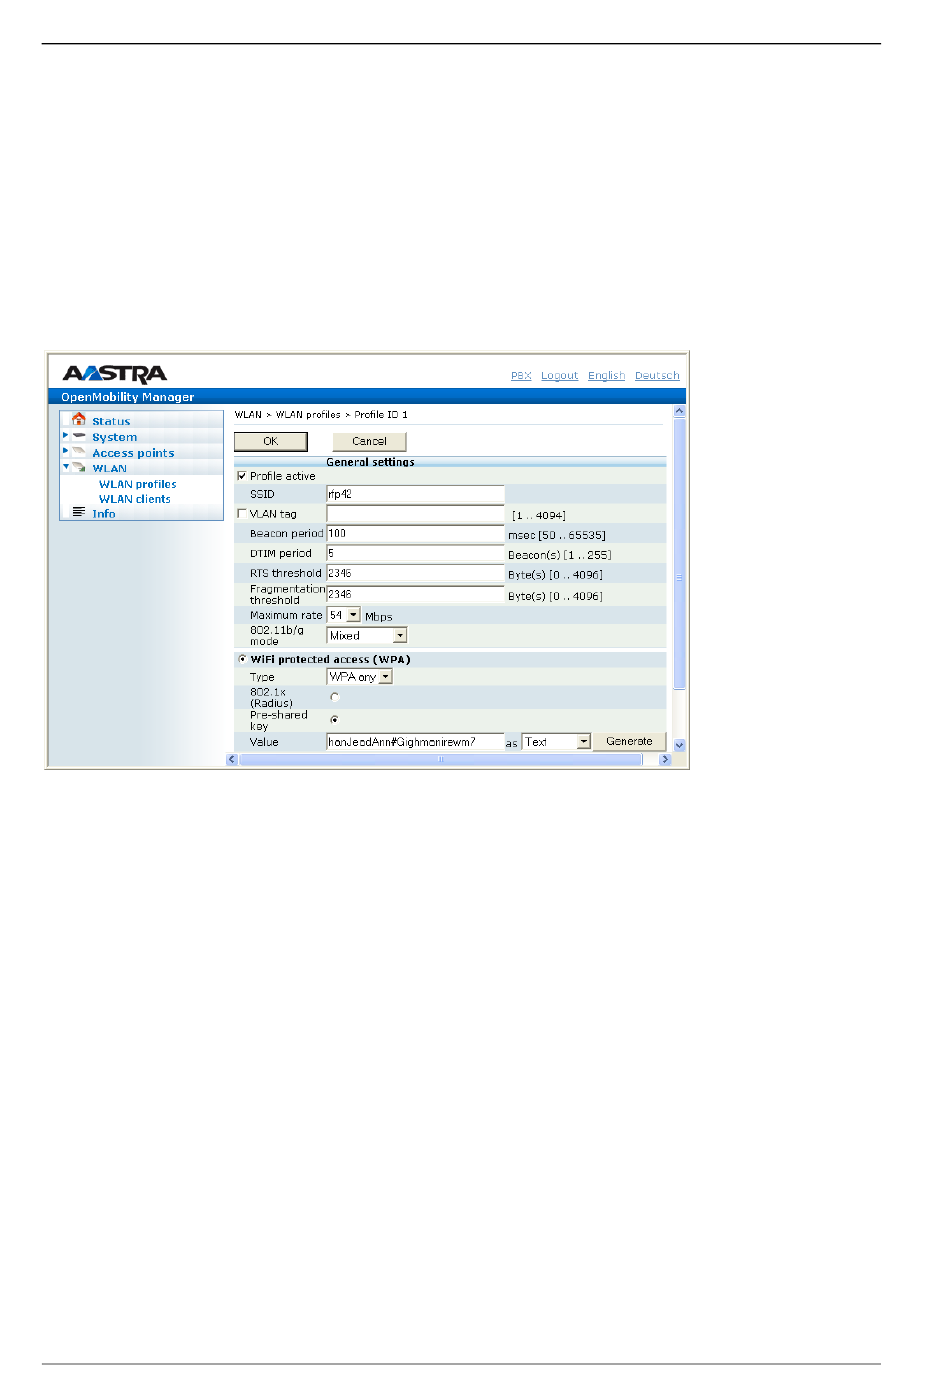
Task: Select WiFi protected access (WPA) radio
Action: [x=242, y=659]
